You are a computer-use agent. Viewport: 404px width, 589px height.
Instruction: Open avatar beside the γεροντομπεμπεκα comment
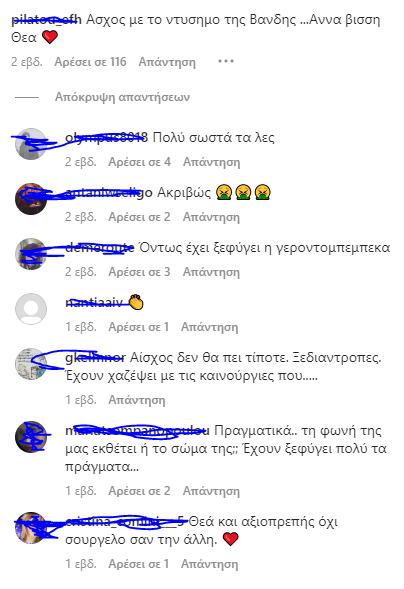coord(31,254)
